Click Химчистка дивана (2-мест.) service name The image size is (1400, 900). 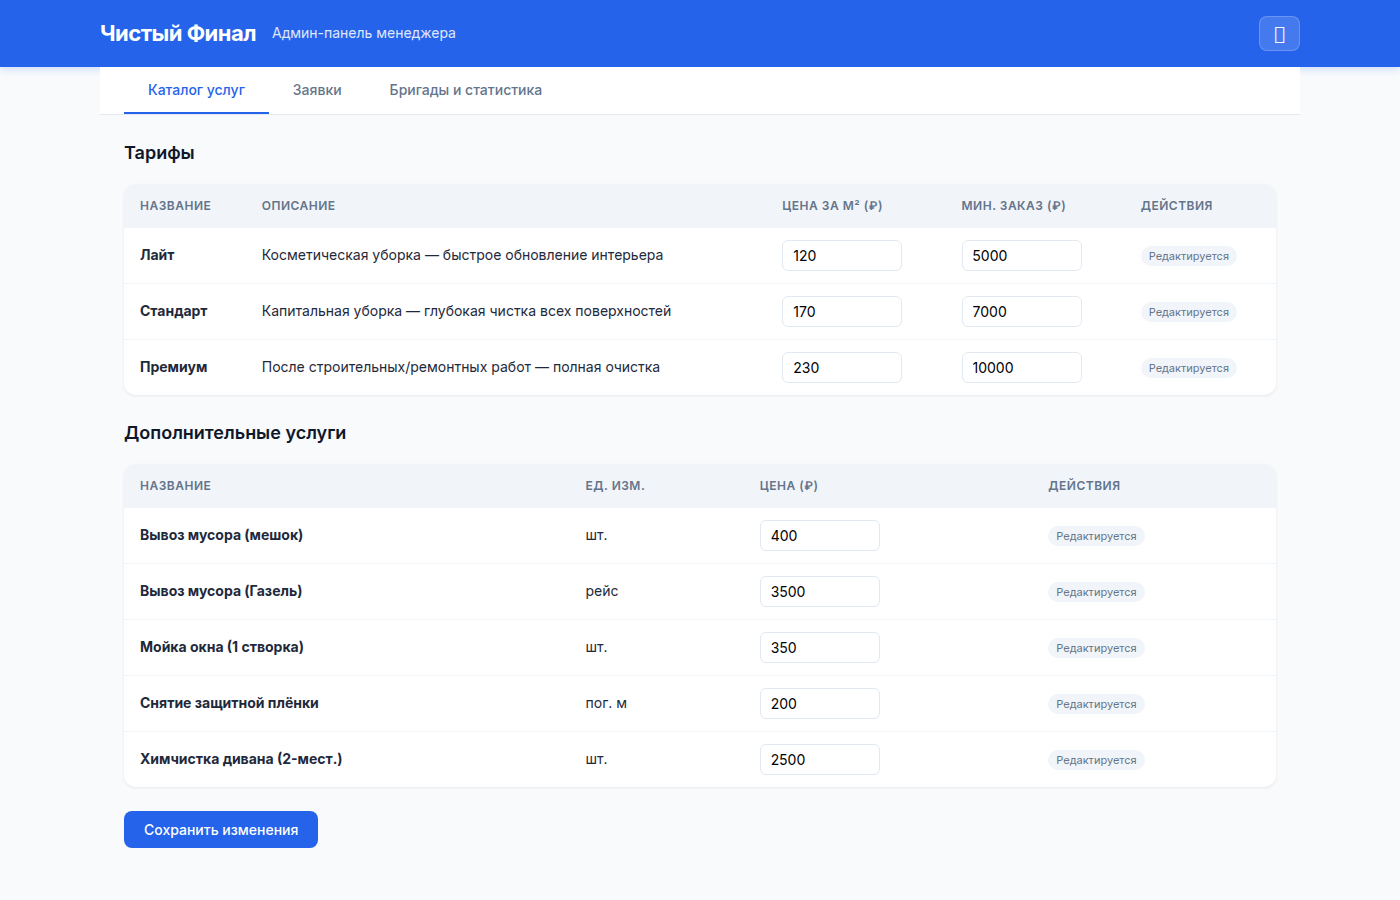tap(241, 759)
